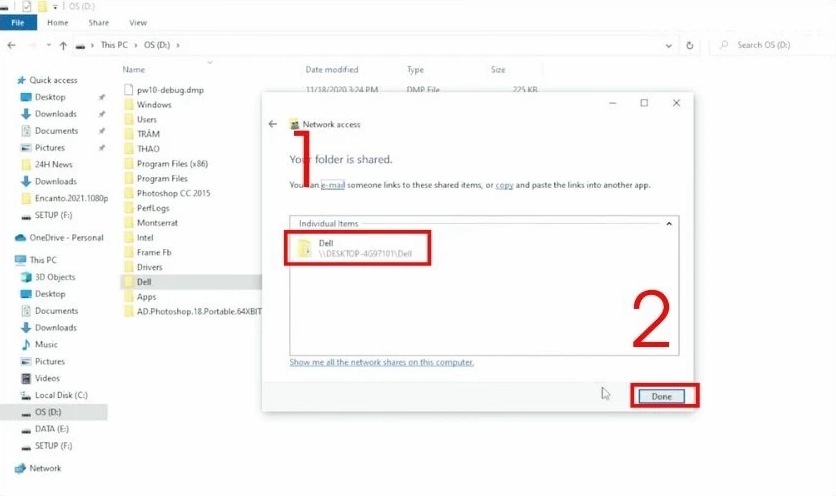Image resolution: width=836 pixels, height=496 pixels.
Task: Sort by the Size column header
Action: [498, 69]
